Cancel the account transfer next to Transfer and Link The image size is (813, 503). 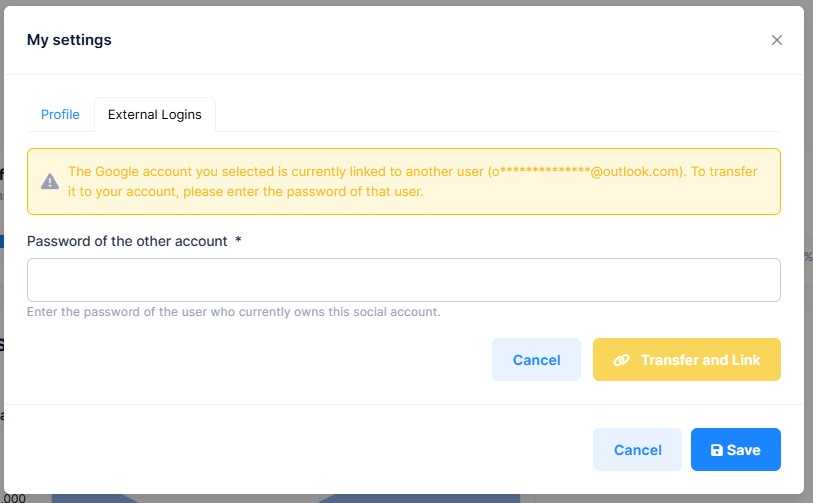tap(536, 359)
